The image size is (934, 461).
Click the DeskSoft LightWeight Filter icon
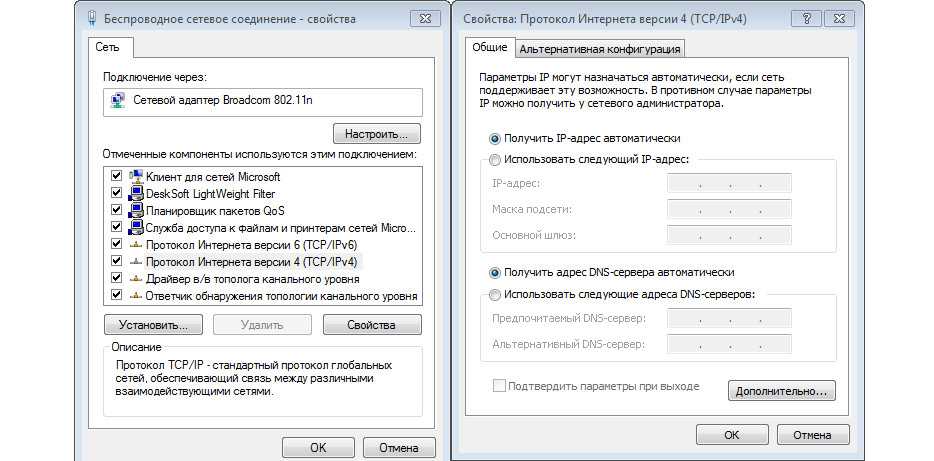click(136, 193)
